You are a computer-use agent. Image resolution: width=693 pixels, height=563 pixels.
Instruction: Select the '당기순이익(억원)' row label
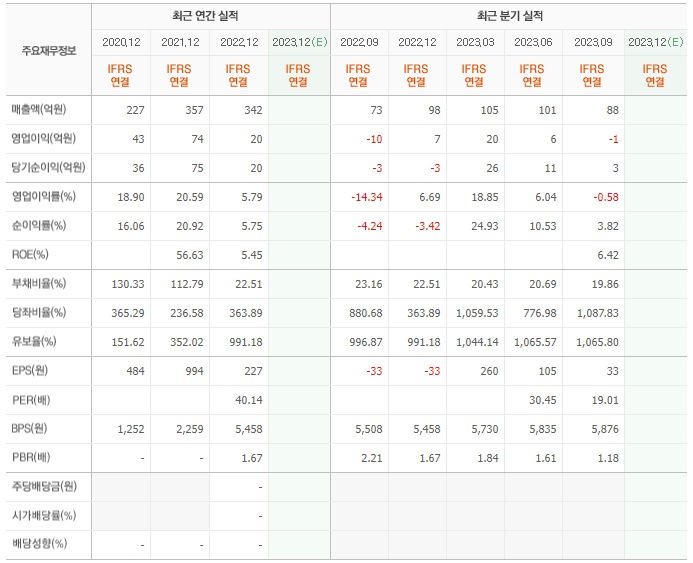coord(49,167)
